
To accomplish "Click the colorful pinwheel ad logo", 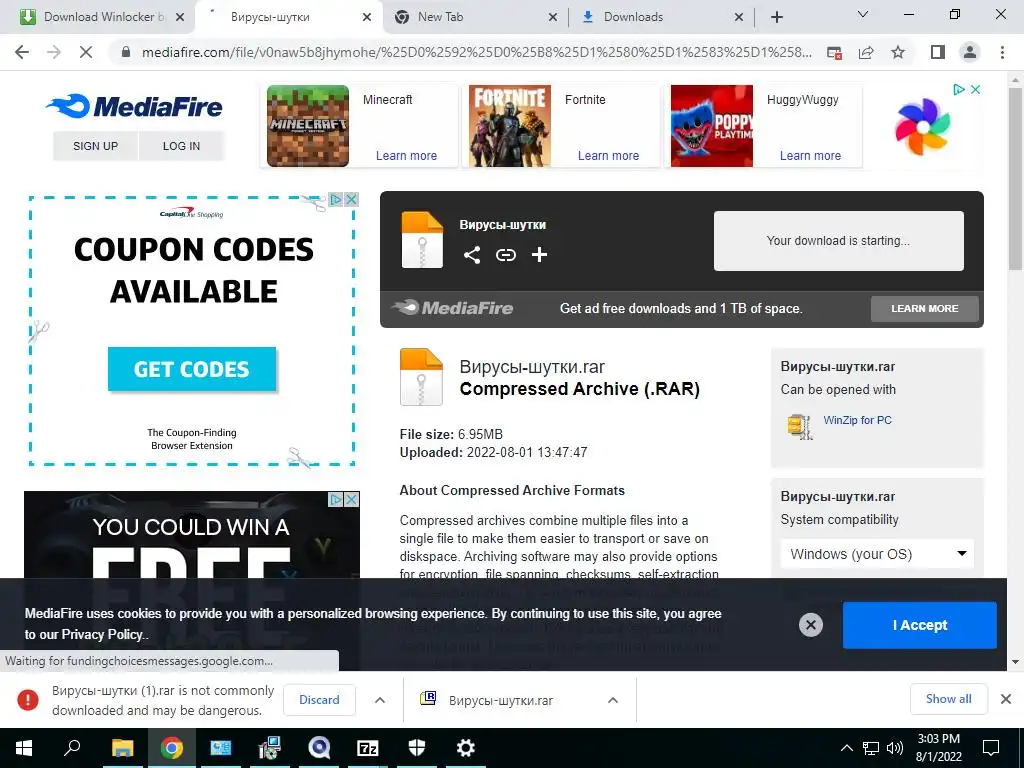I will (x=922, y=126).
